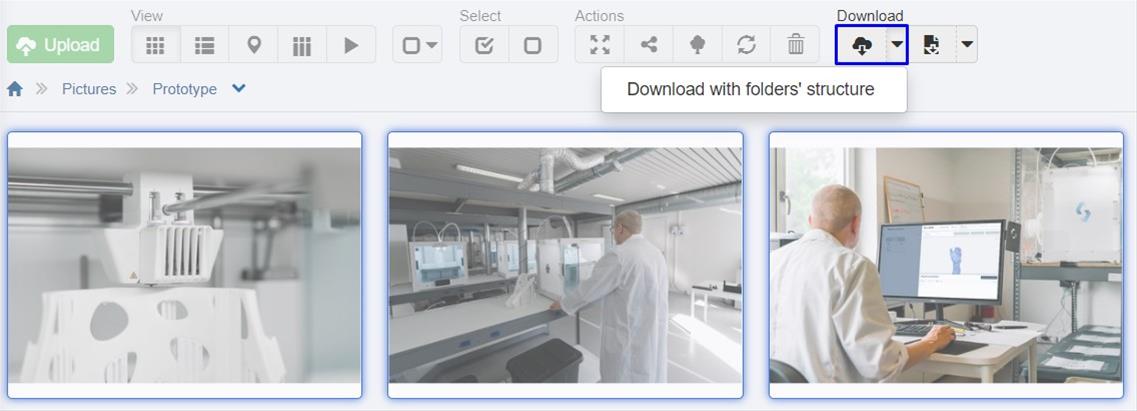
Task: Click the fullscreen expand arrows icon
Action: tap(600, 45)
